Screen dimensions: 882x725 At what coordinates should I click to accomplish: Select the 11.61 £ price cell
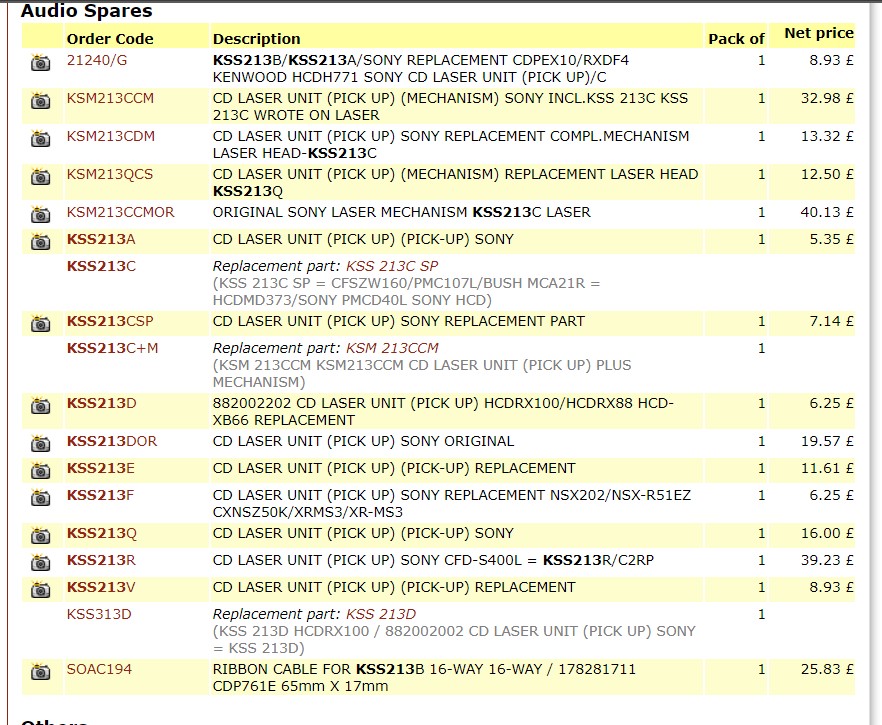827,468
